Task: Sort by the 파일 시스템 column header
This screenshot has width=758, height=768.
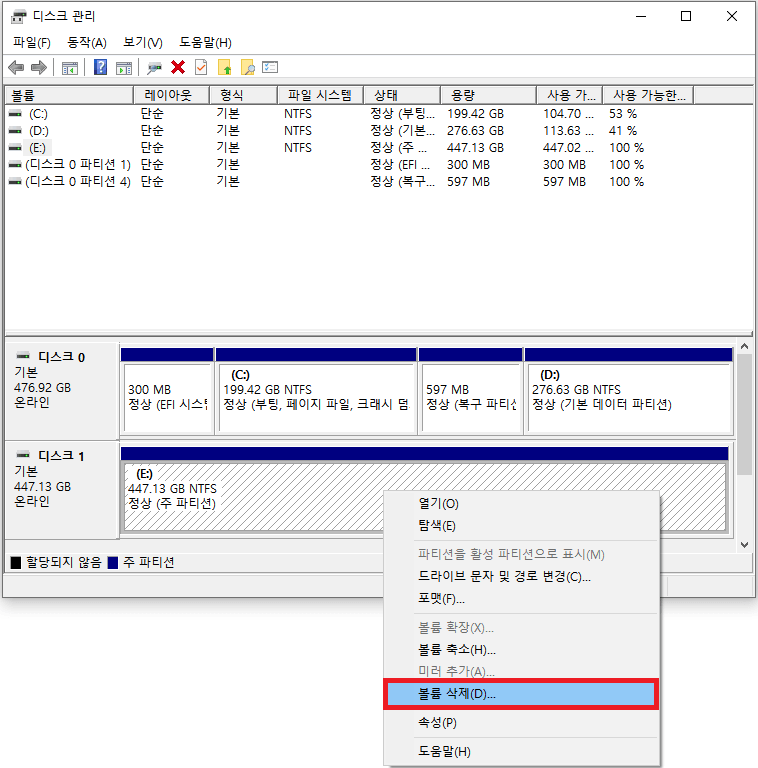Action: coord(320,95)
